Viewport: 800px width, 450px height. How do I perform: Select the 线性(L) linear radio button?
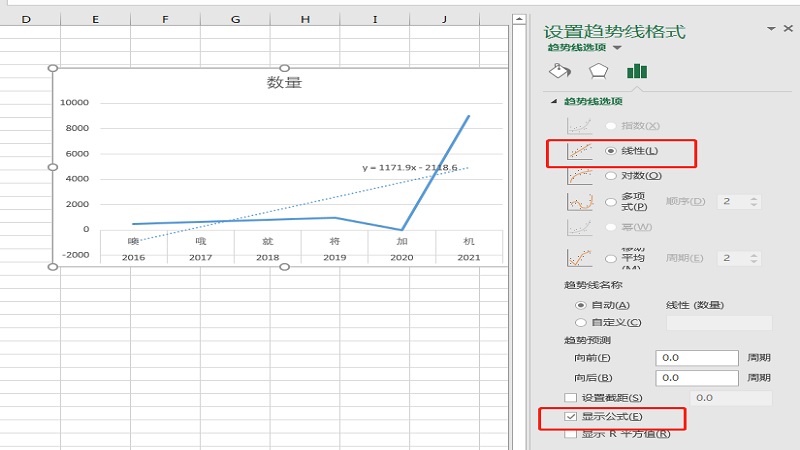click(611, 151)
